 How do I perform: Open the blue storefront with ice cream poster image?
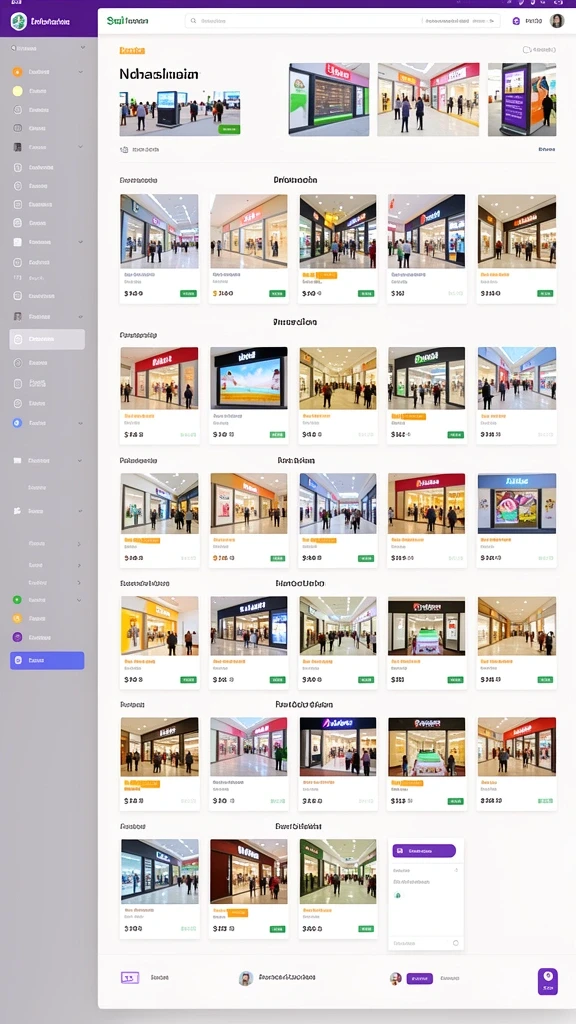[x=517, y=504]
